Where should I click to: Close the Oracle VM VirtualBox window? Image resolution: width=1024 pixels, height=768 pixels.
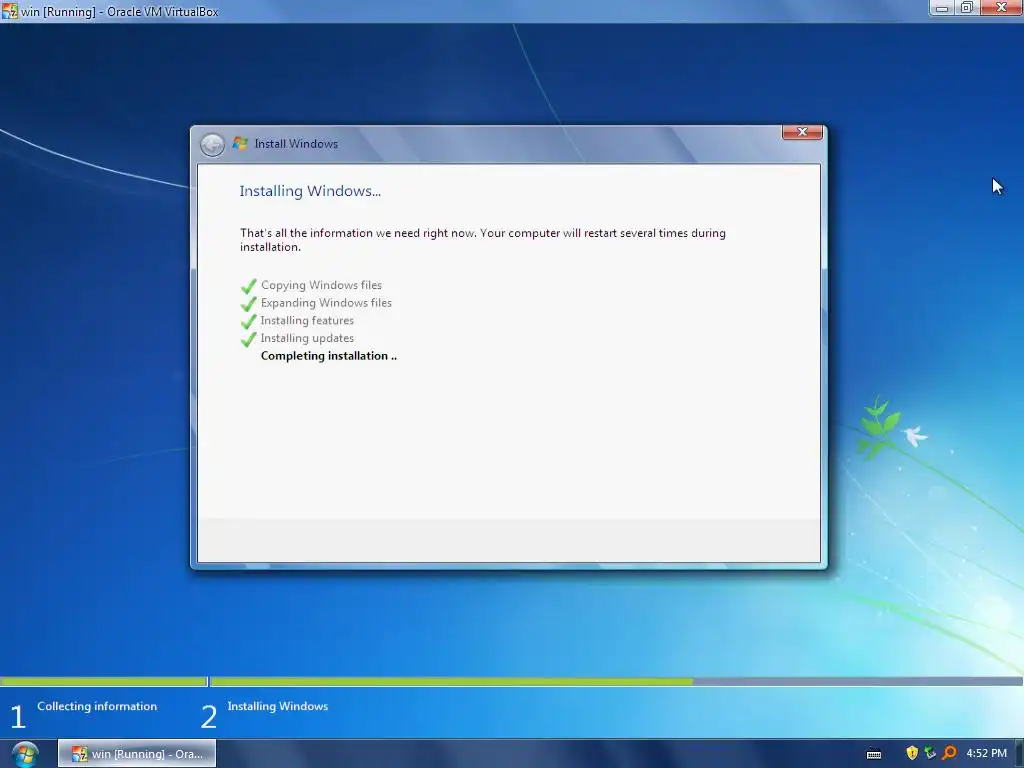pyautogui.click(x=1001, y=8)
